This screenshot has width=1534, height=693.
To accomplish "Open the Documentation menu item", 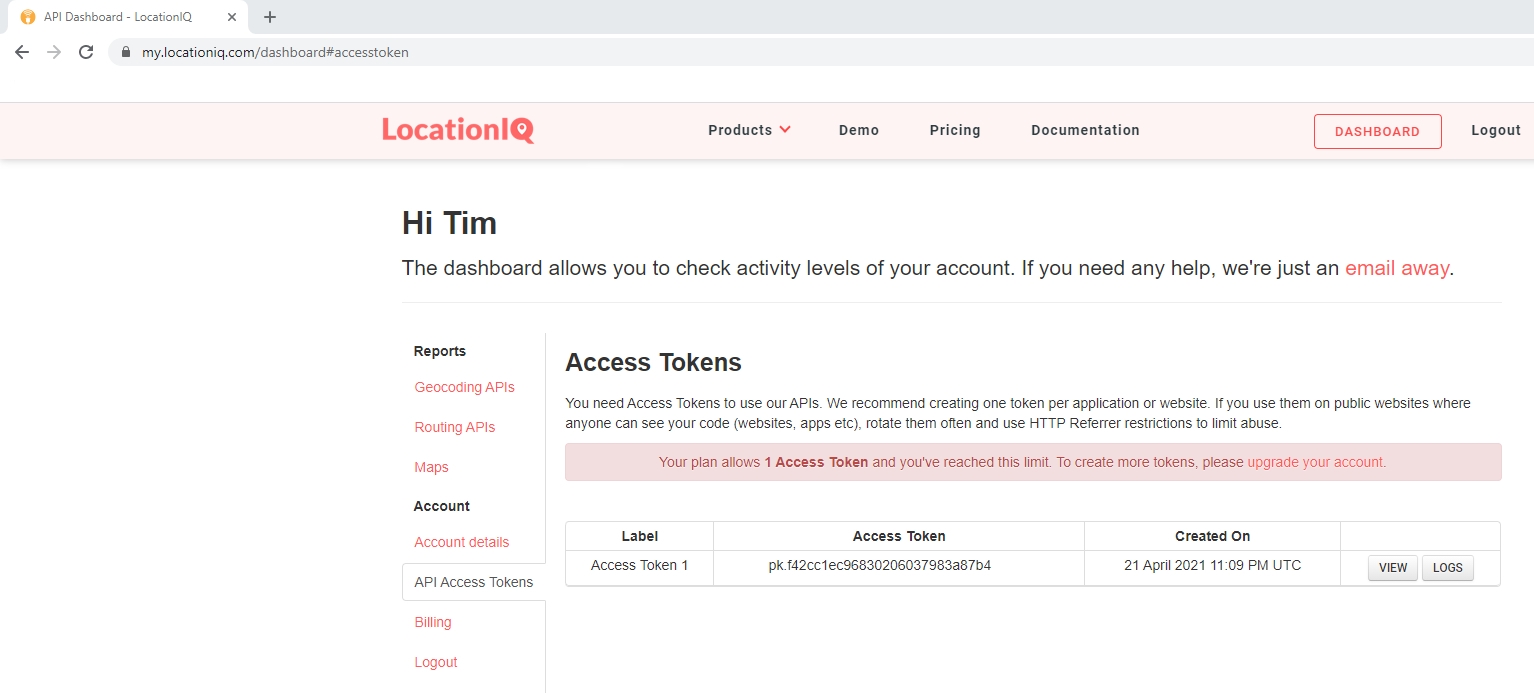I will click(x=1085, y=130).
